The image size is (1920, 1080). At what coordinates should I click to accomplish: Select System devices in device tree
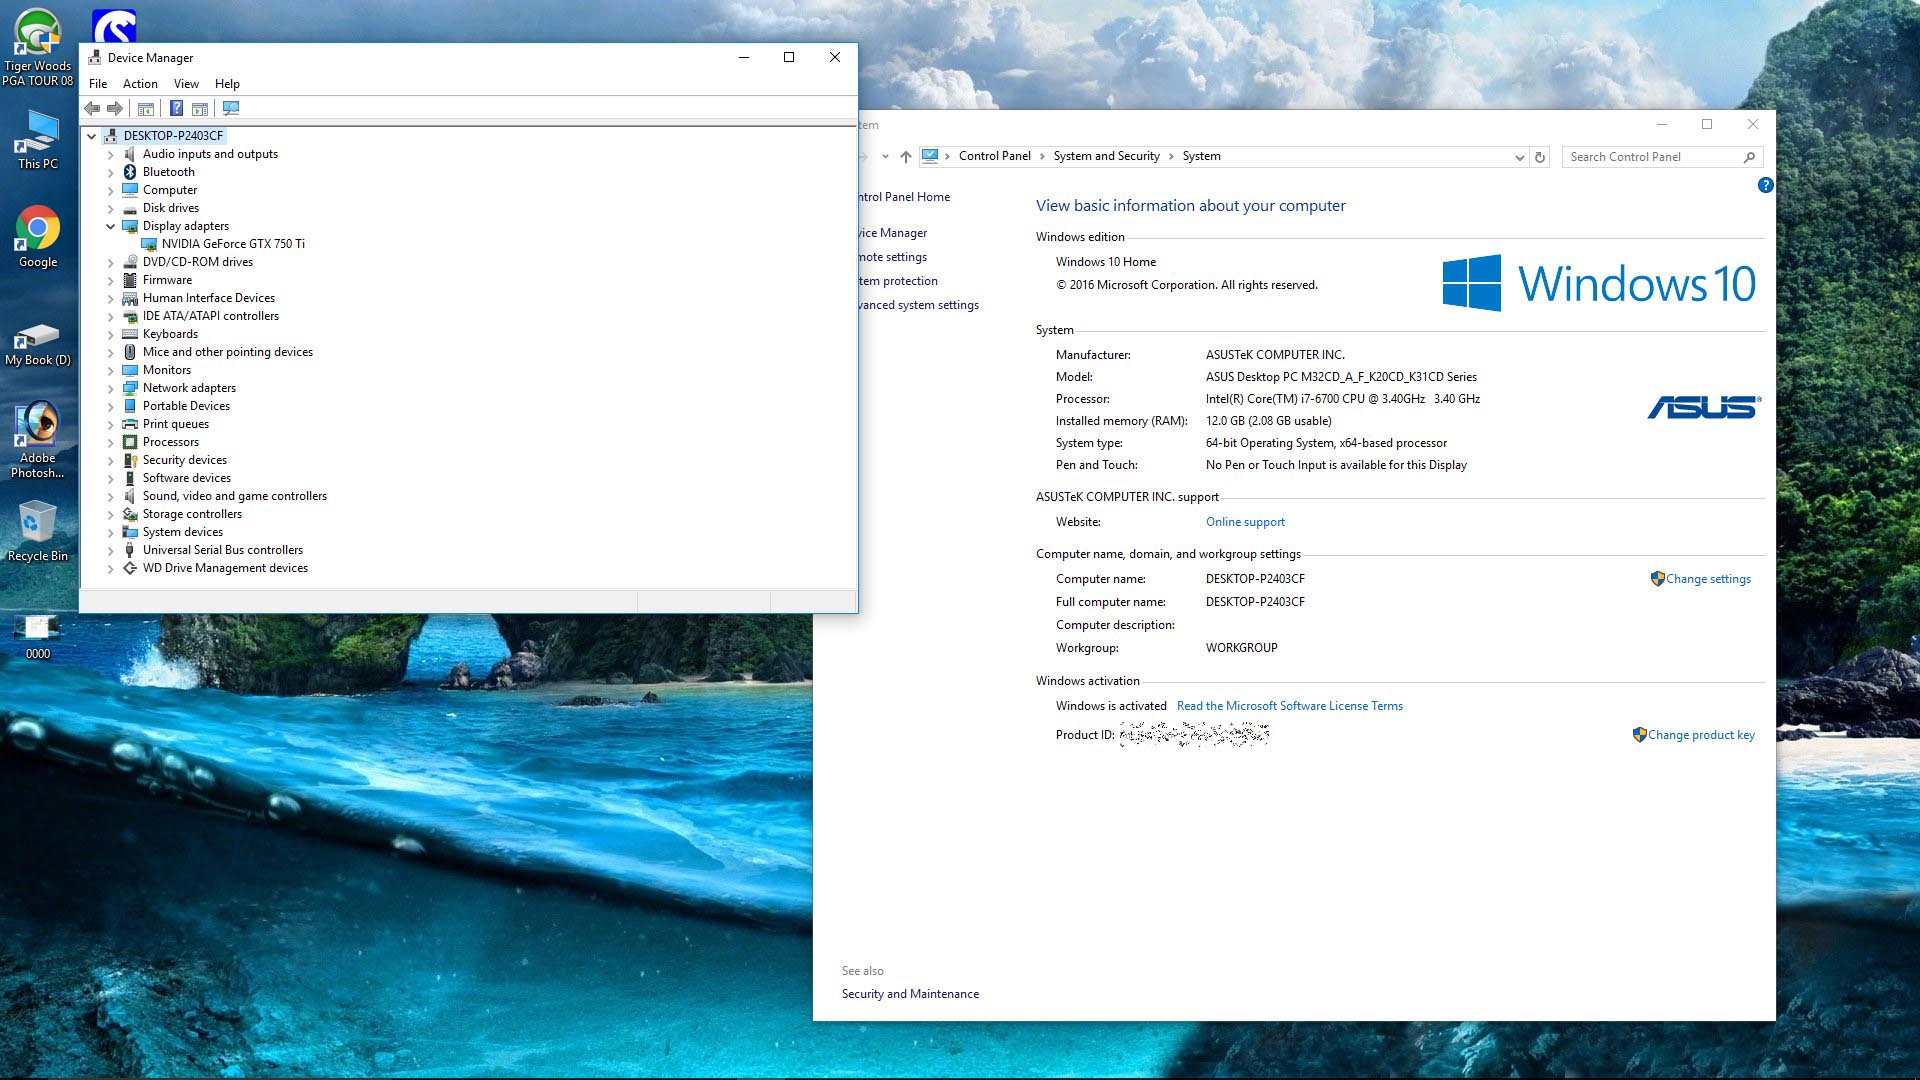click(182, 532)
